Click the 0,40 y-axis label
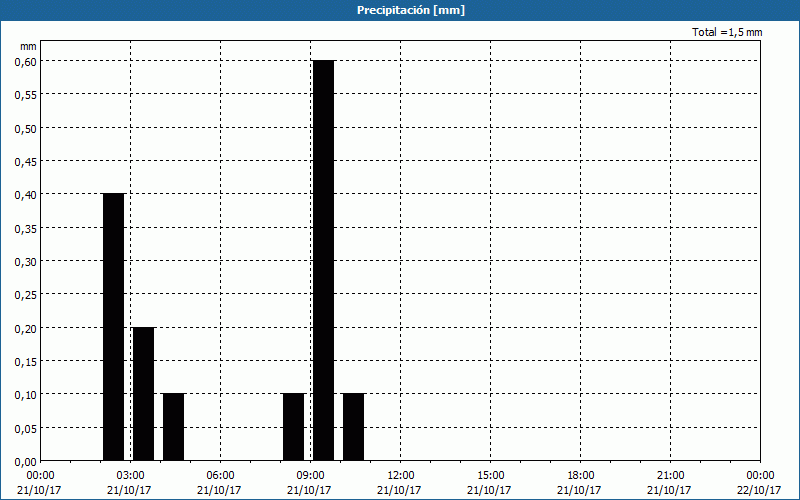Image resolution: width=800 pixels, height=500 pixels. coord(26,194)
